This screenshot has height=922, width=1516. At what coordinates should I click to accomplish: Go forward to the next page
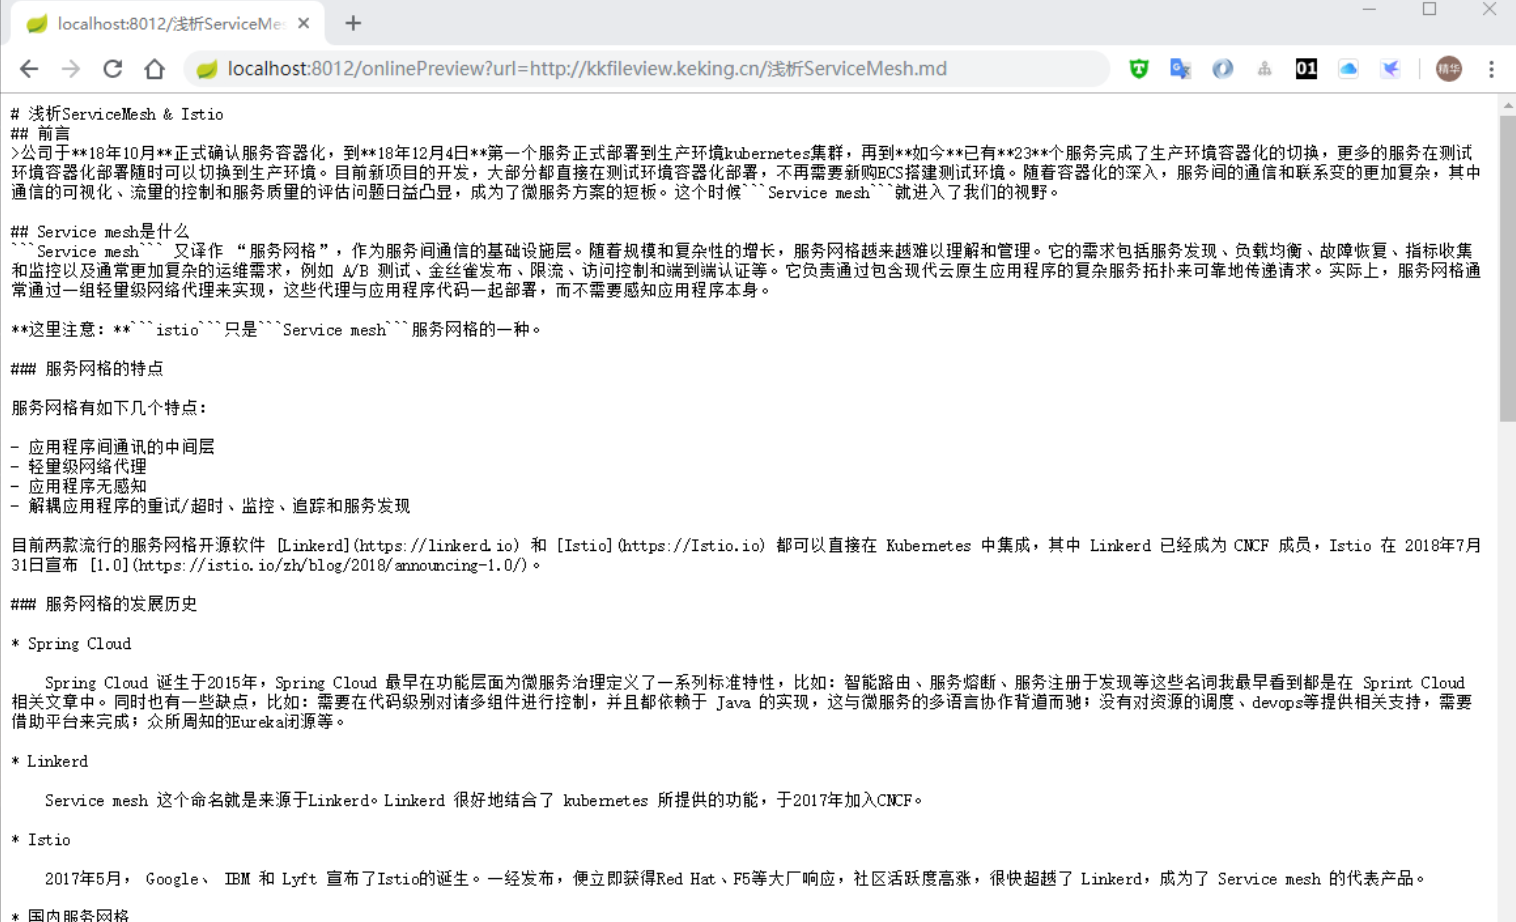tap(71, 69)
